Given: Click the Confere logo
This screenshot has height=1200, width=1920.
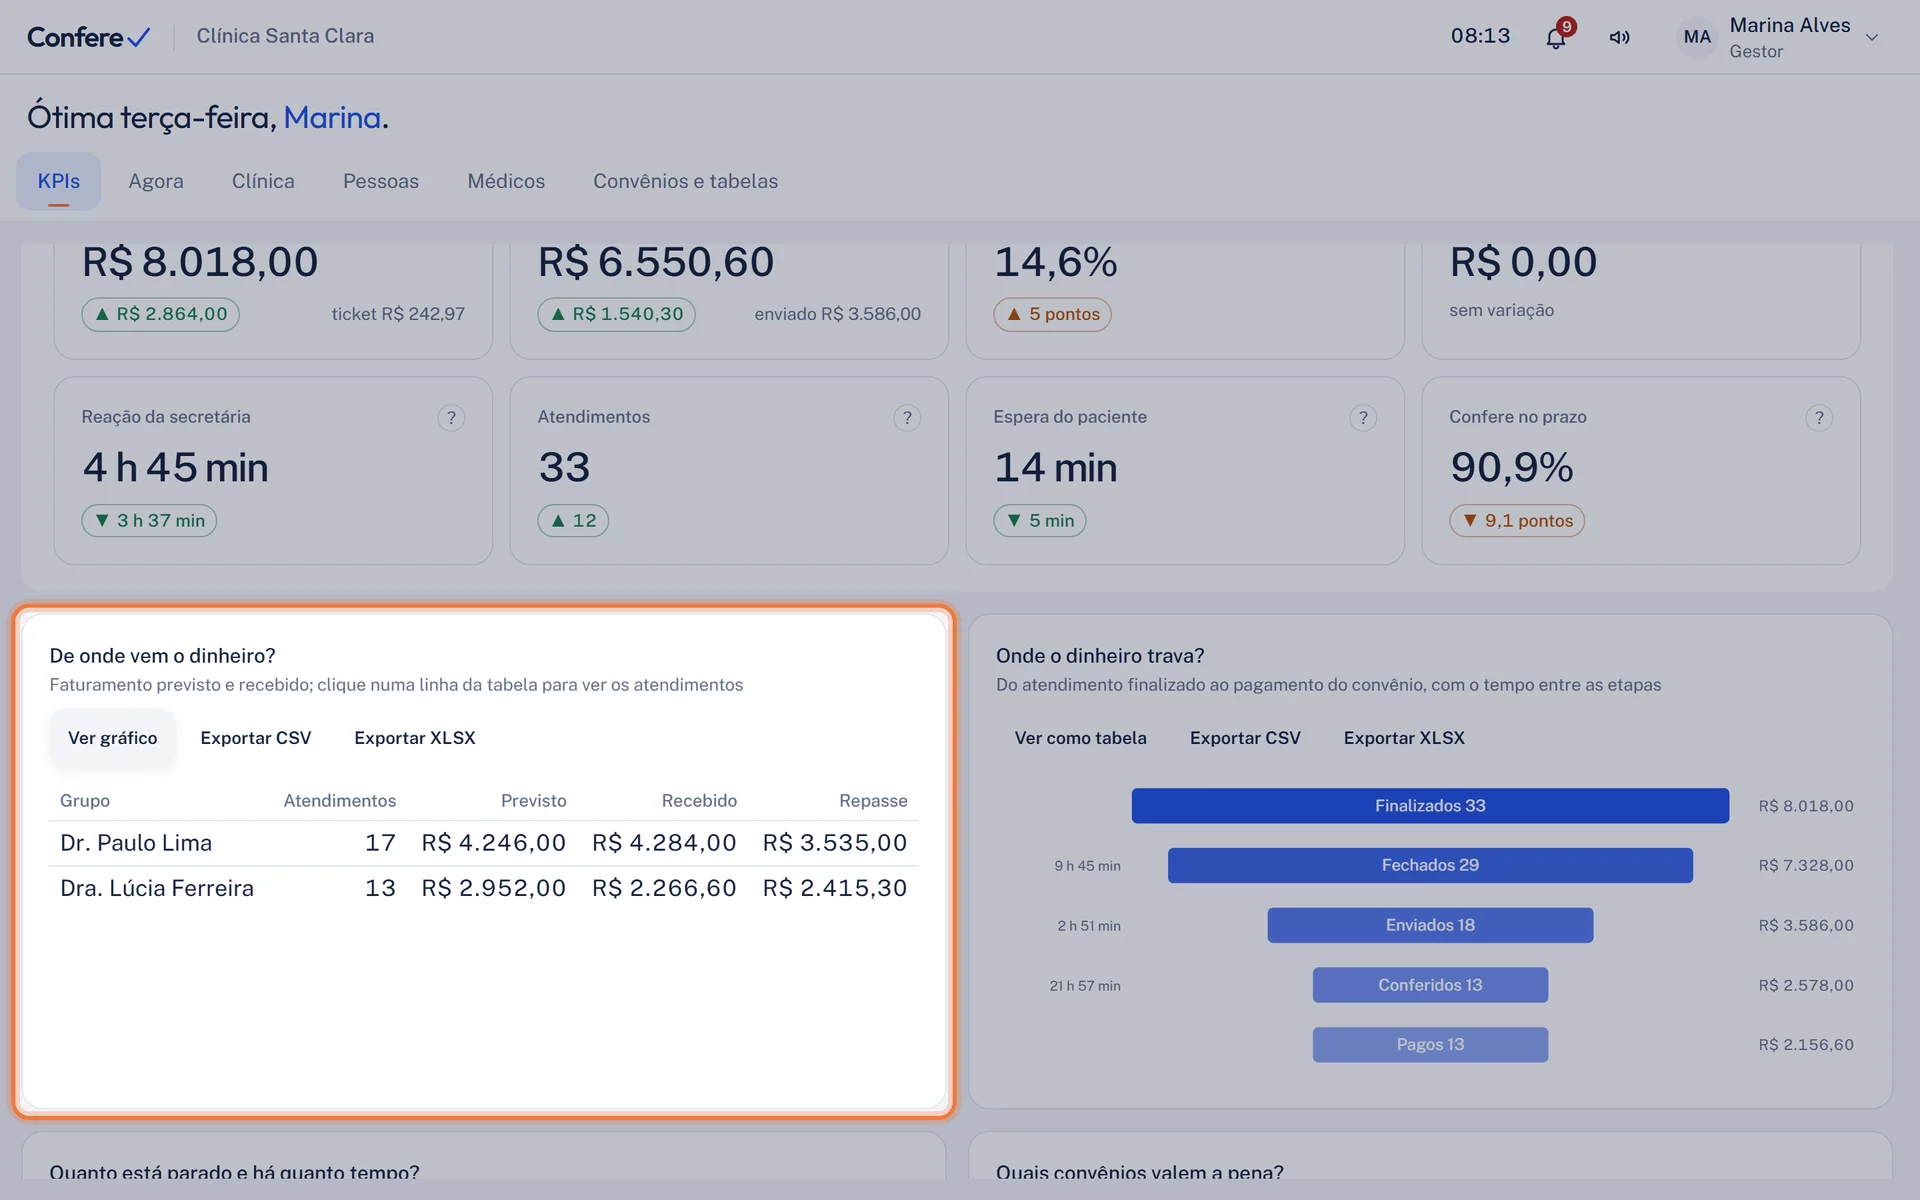Looking at the screenshot, I should tap(88, 37).
